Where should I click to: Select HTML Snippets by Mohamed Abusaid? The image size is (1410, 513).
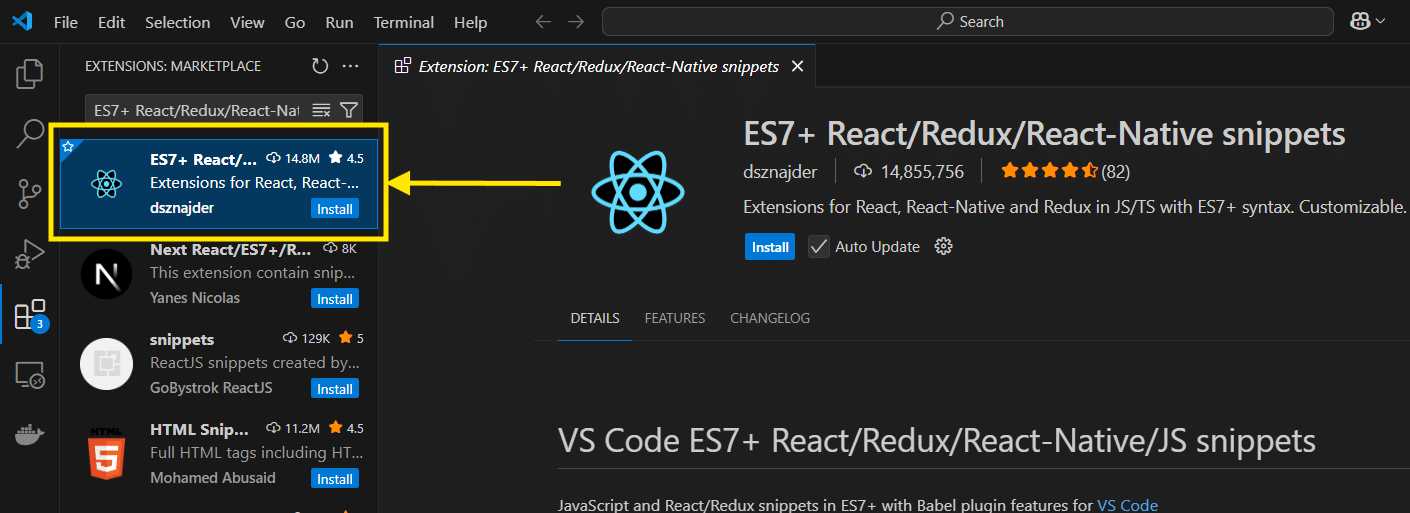[x=219, y=453]
